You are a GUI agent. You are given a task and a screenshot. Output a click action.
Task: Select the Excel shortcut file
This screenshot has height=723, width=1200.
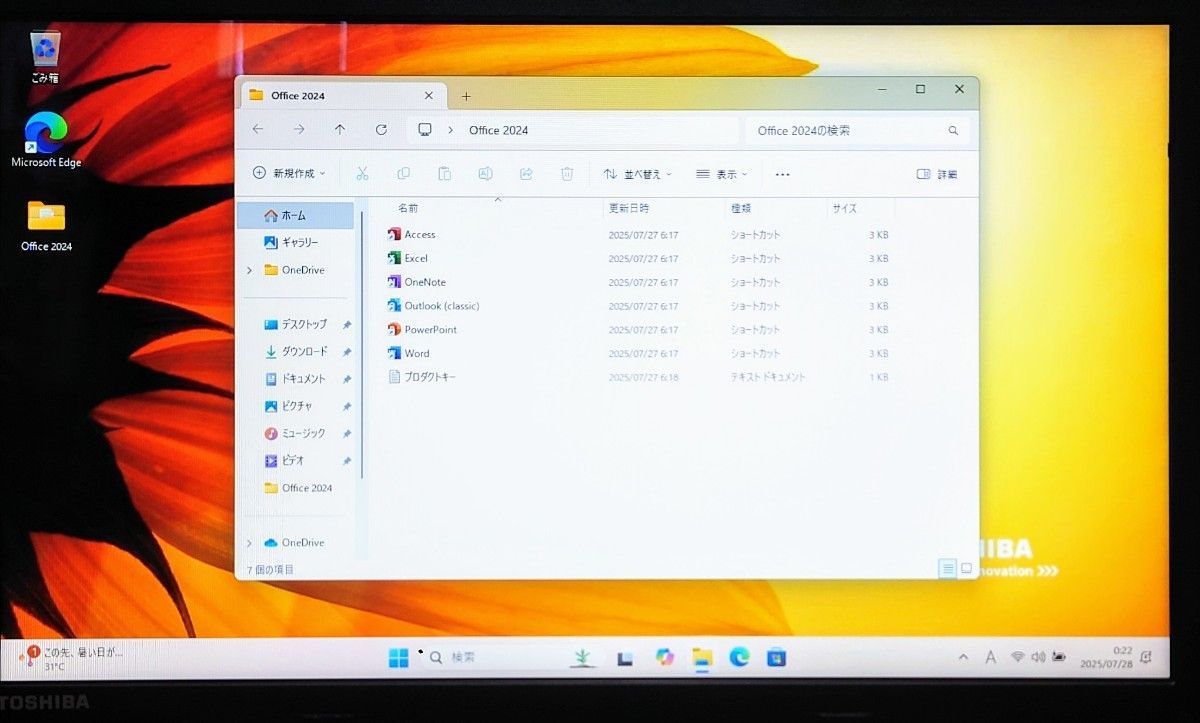pos(408,259)
